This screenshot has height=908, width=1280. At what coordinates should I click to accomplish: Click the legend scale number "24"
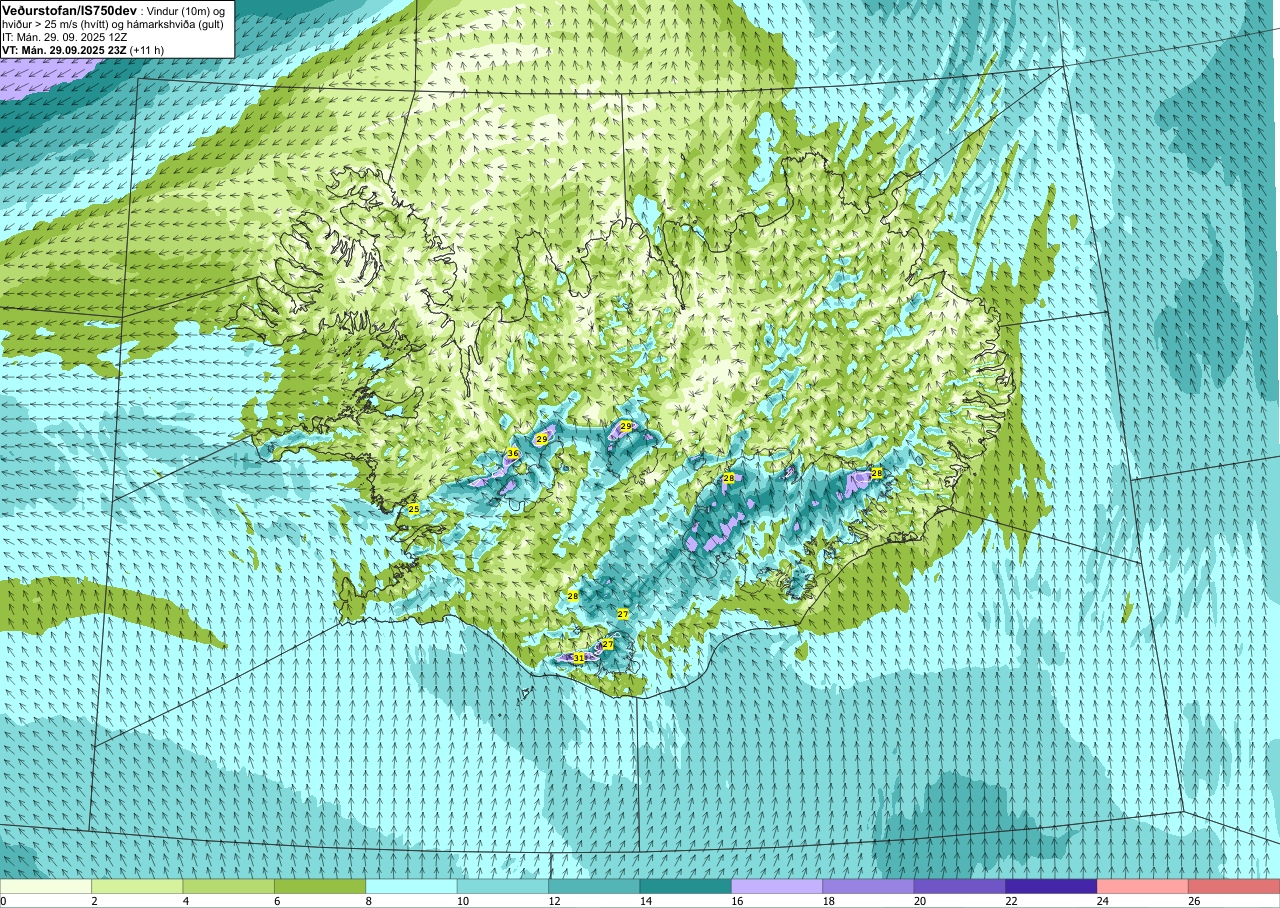[1104, 901]
